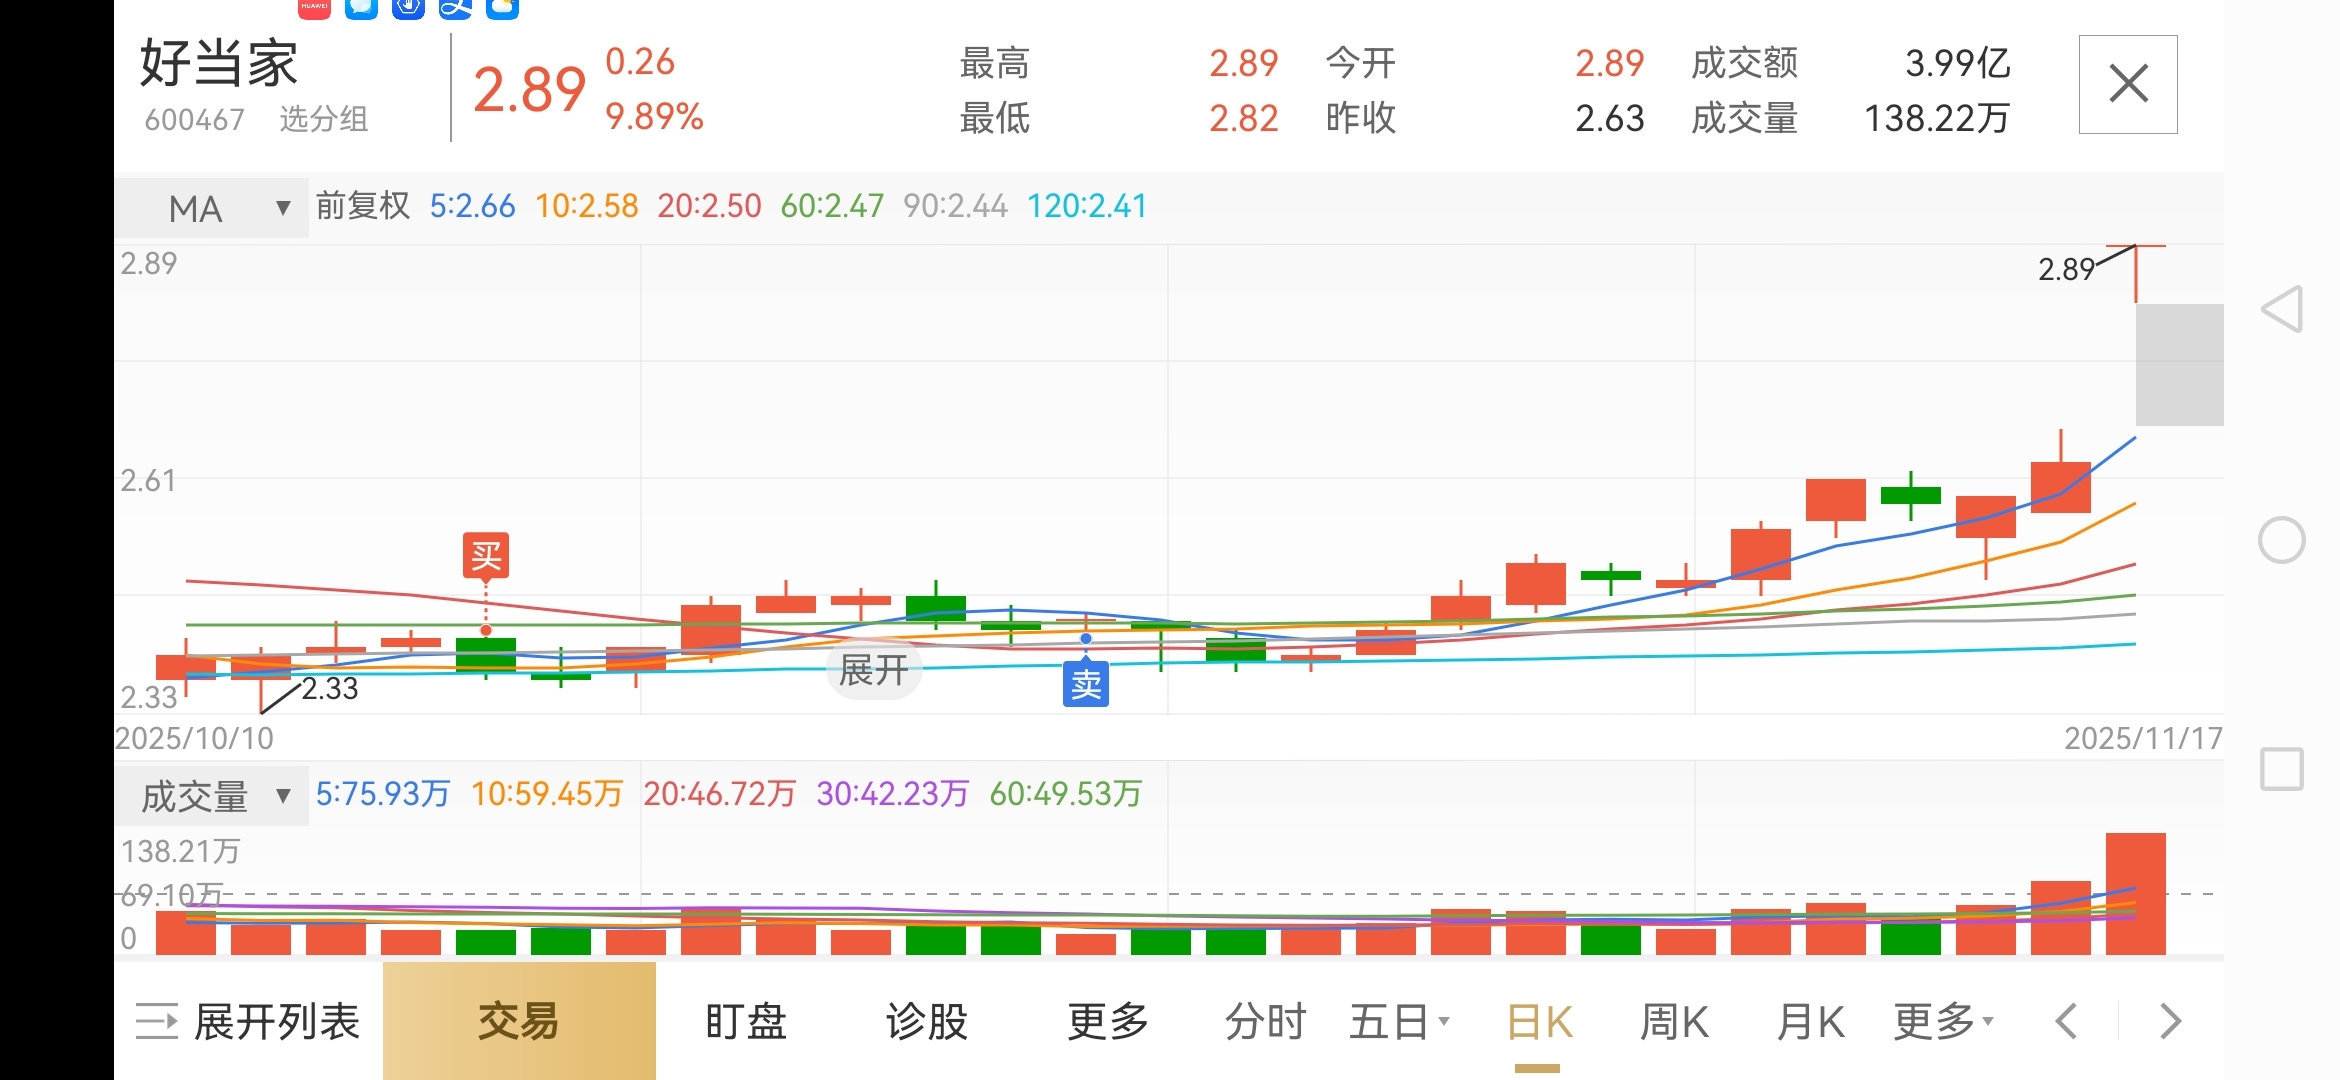Screen dimensions: 2340x1080
Task: Go to next stock with right chevron
Action: (x=2169, y=1022)
